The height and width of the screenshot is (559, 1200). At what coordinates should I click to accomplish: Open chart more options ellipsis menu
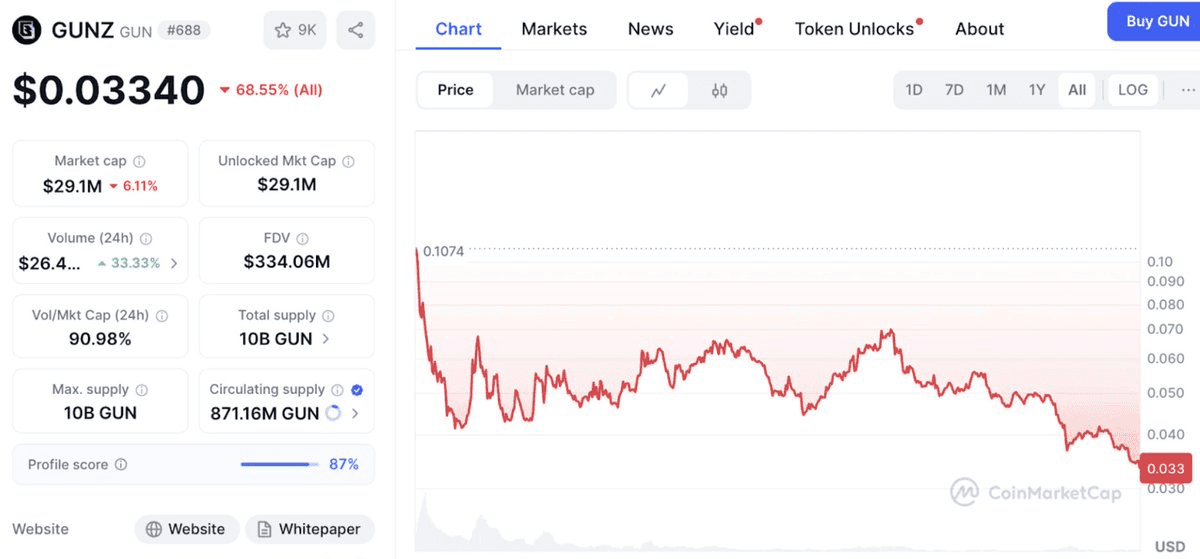point(1187,90)
